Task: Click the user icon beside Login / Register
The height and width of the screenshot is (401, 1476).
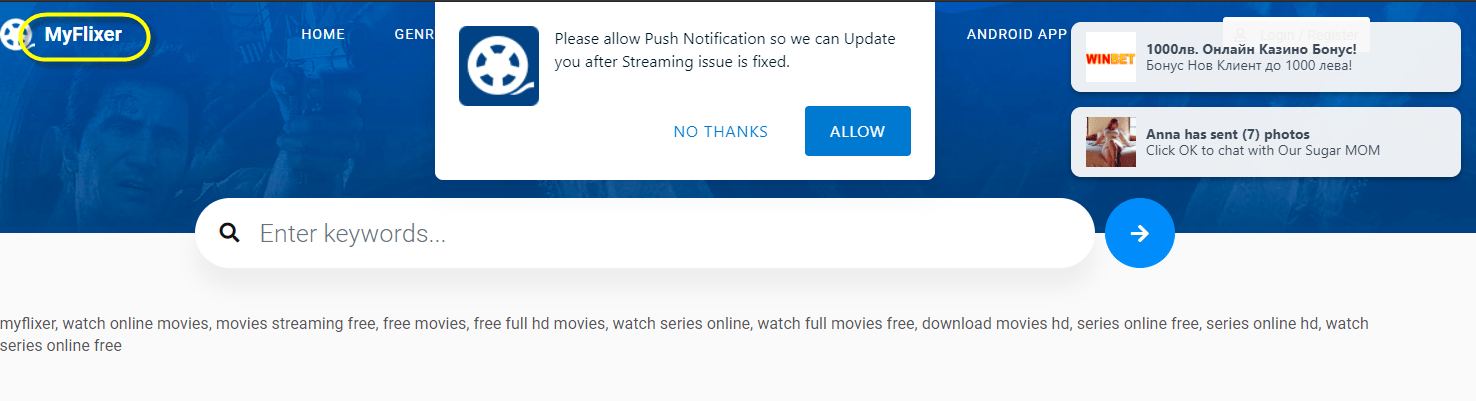Action: (x=1241, y=35)
